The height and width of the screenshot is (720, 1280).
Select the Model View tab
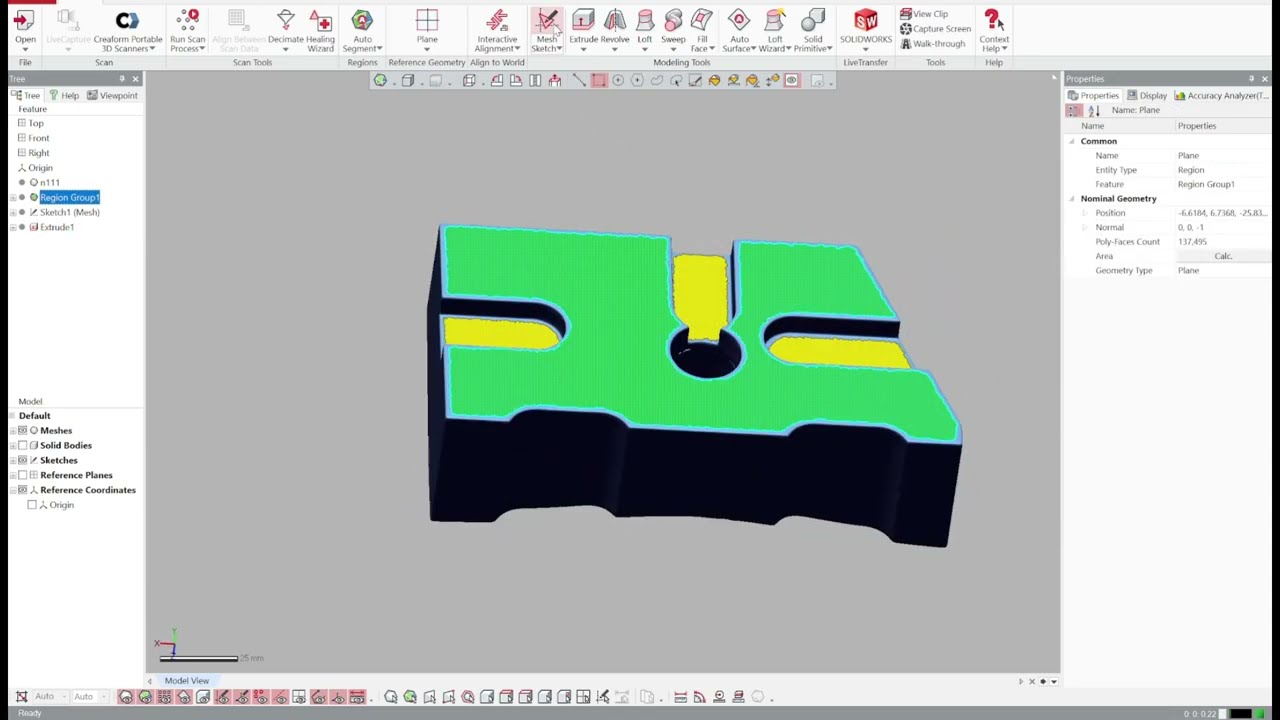(x=187, y=681)
